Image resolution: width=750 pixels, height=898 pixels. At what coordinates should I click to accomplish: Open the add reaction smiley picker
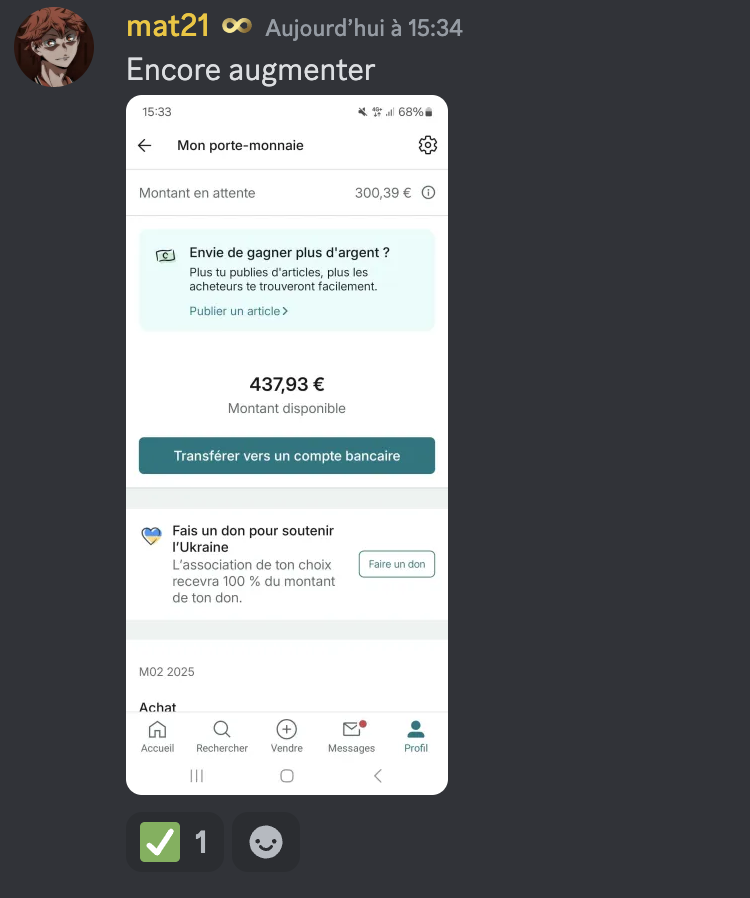pyautogui.click(x=266, y=842)
